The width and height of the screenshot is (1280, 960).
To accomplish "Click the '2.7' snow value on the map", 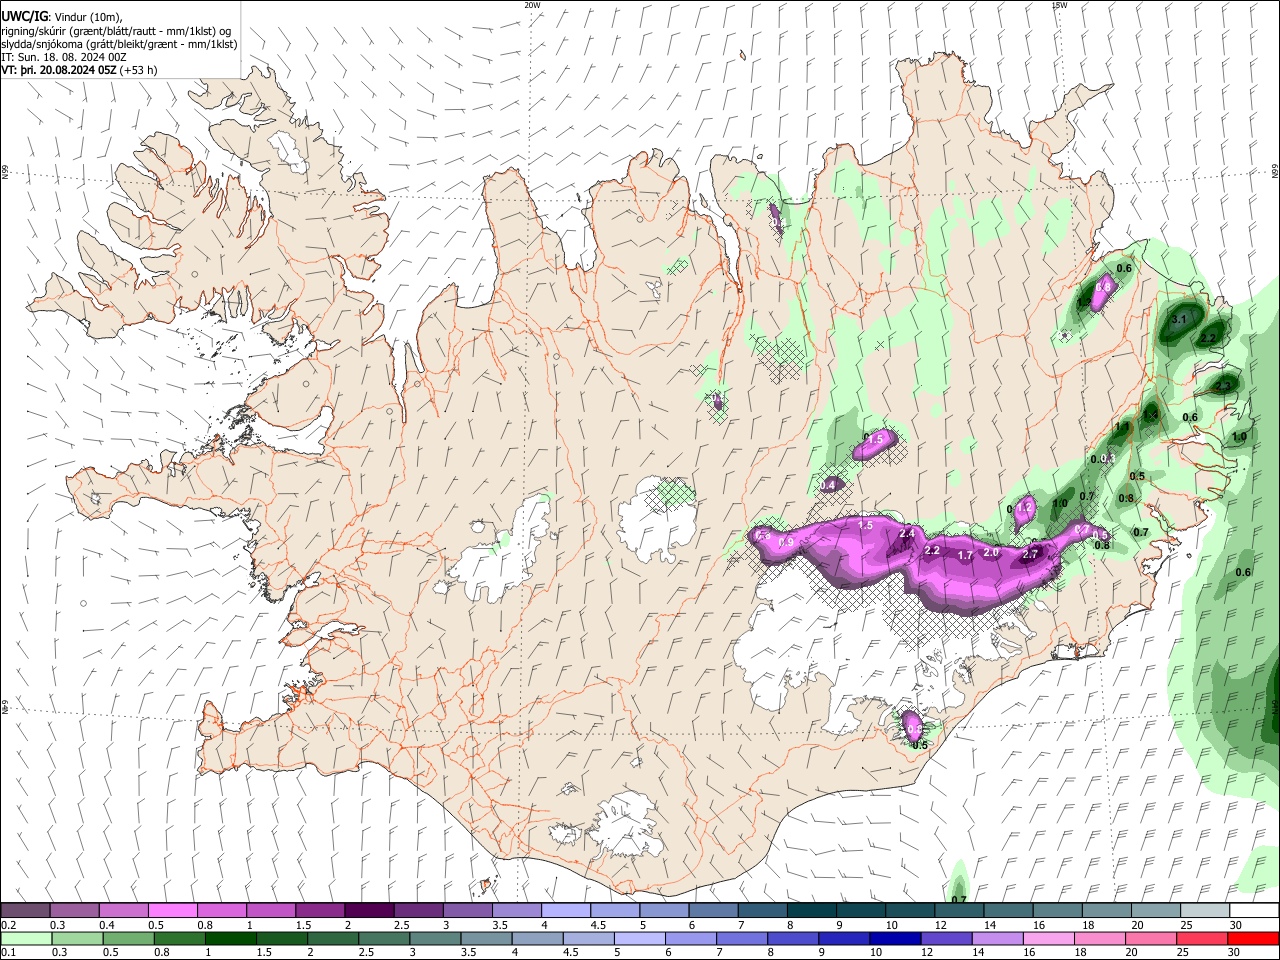I will [1032, 554].
